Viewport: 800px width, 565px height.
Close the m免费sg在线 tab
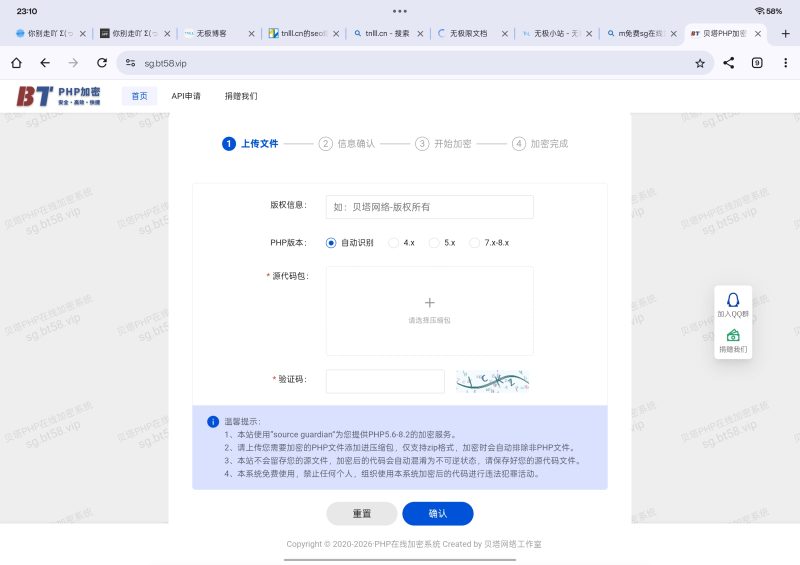[x=673, y=34]
